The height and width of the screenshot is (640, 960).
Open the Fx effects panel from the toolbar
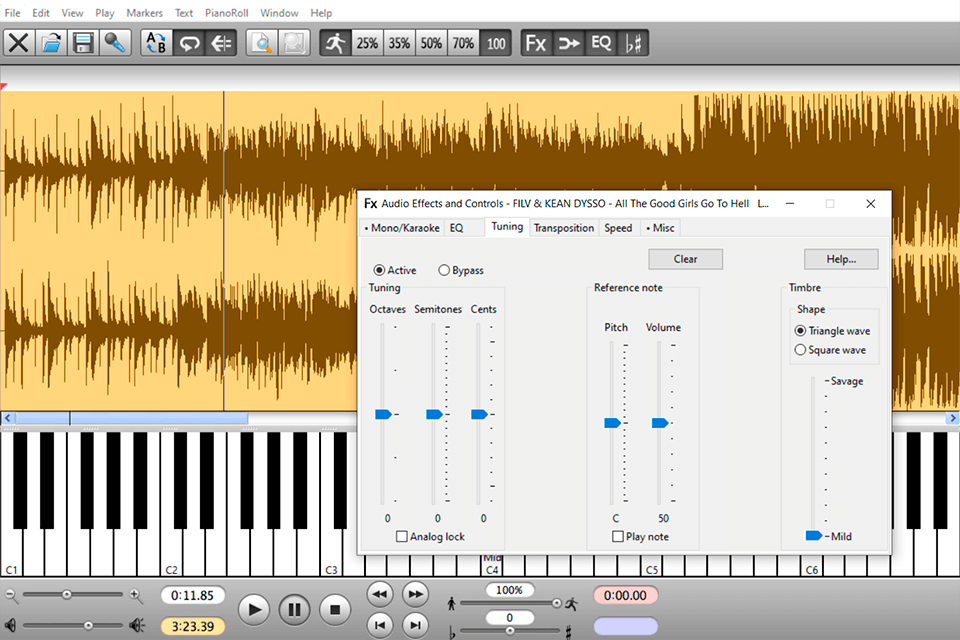[535, 43]
